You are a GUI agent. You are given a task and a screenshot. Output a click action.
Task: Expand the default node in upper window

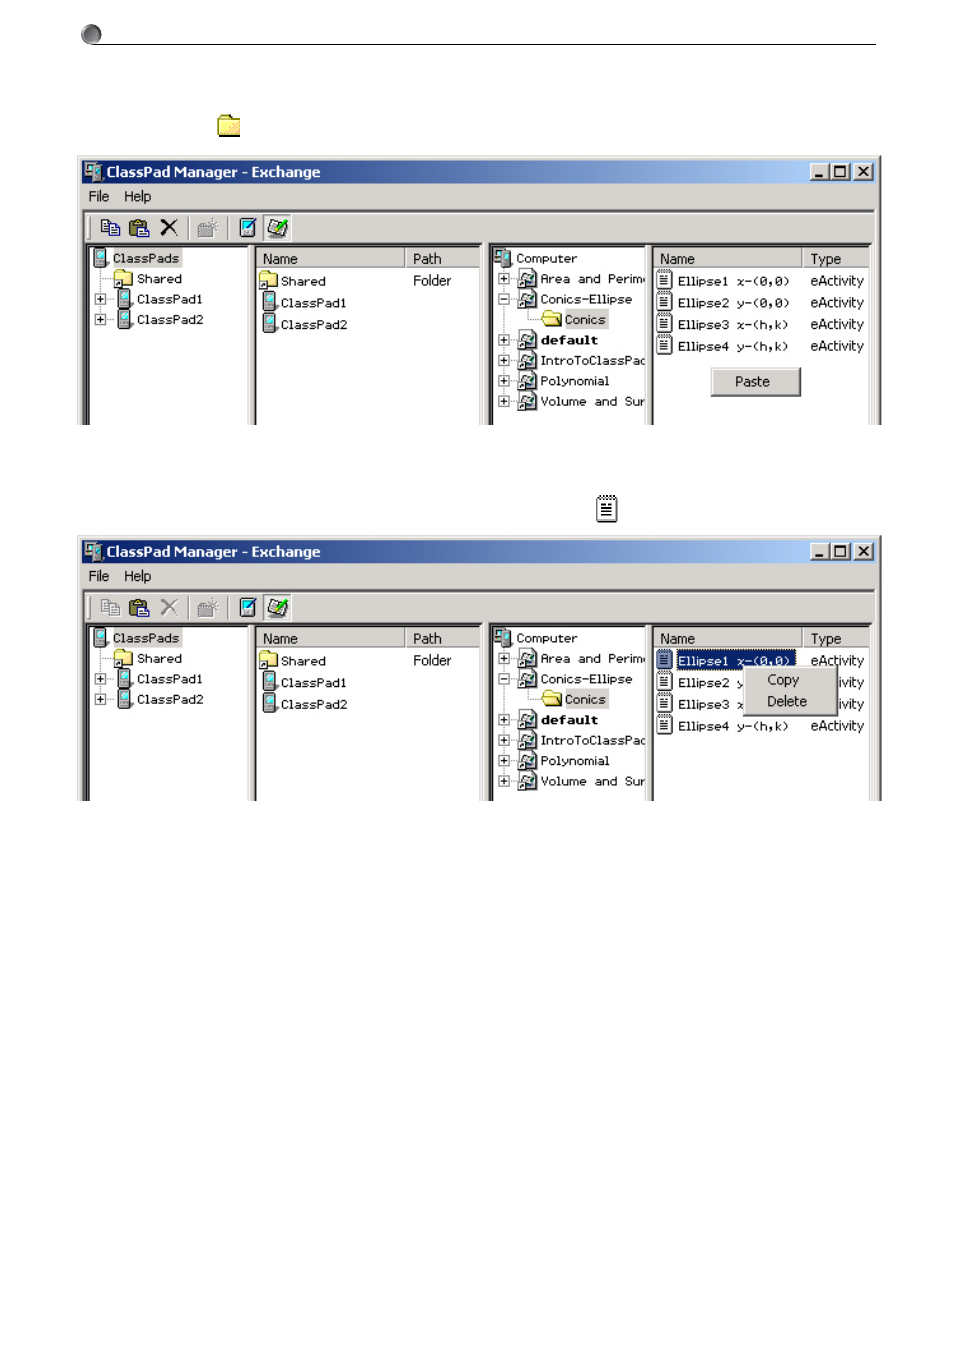click(504, 340)
